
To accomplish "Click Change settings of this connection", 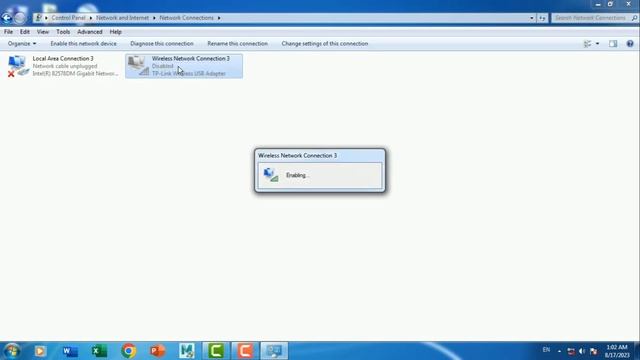I will tap(324, 44).
